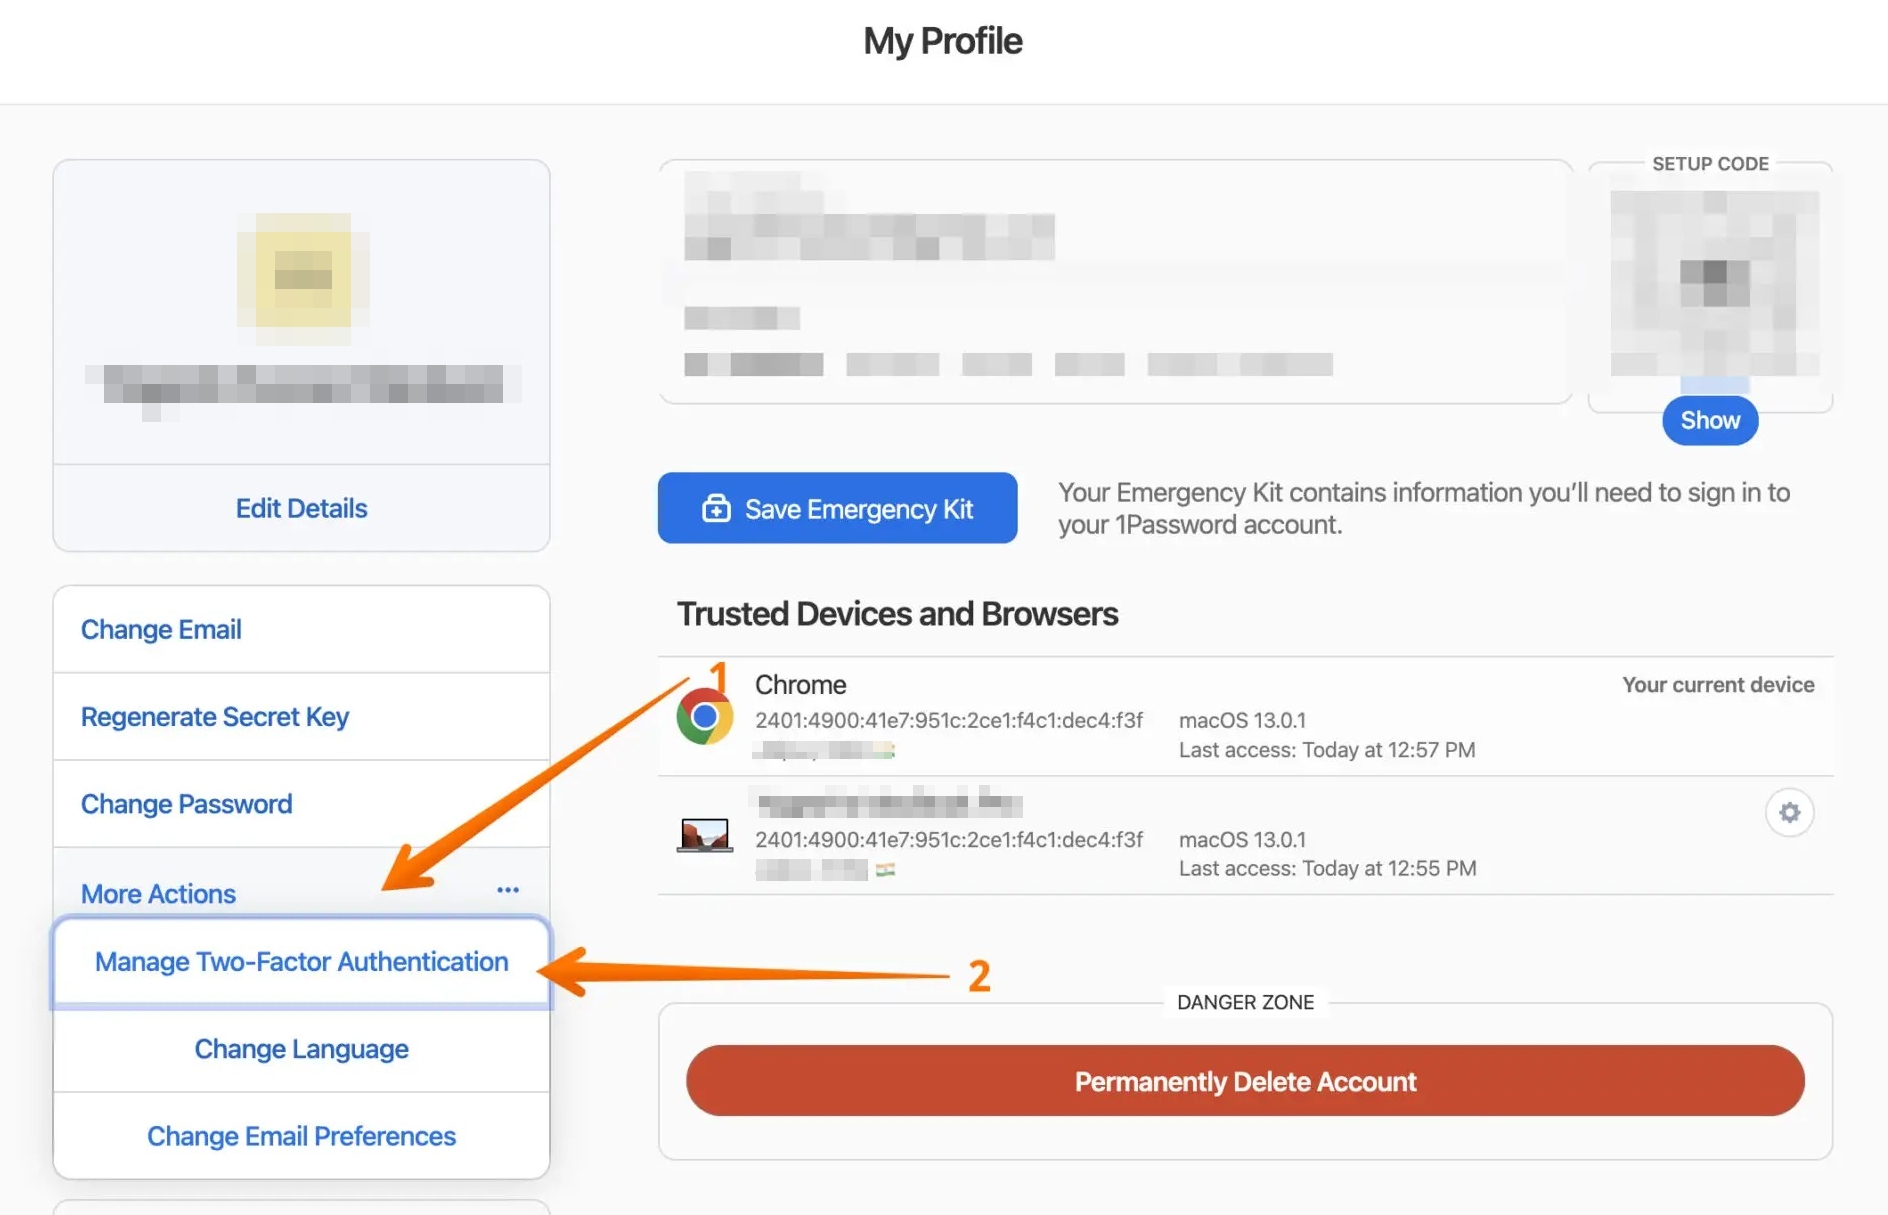Click the Chrome browser icon

point(704,717)
